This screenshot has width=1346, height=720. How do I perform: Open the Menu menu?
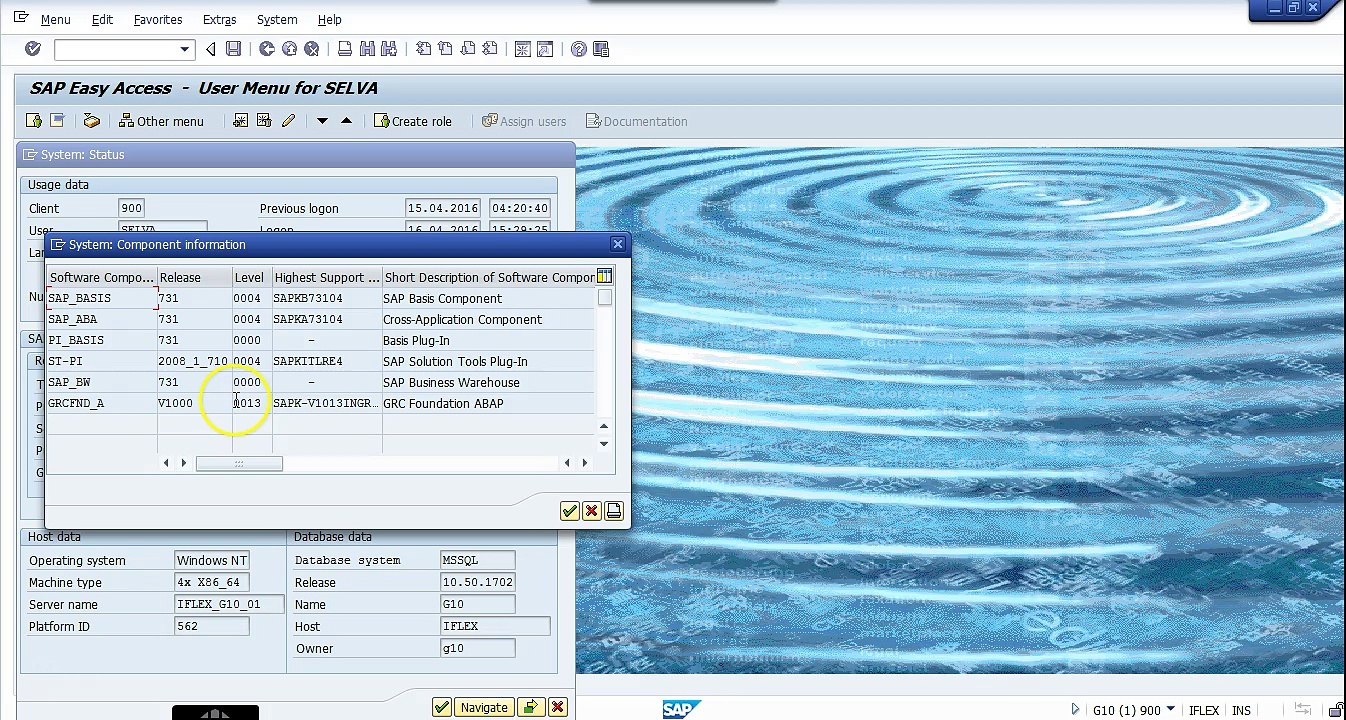[56, 19]
